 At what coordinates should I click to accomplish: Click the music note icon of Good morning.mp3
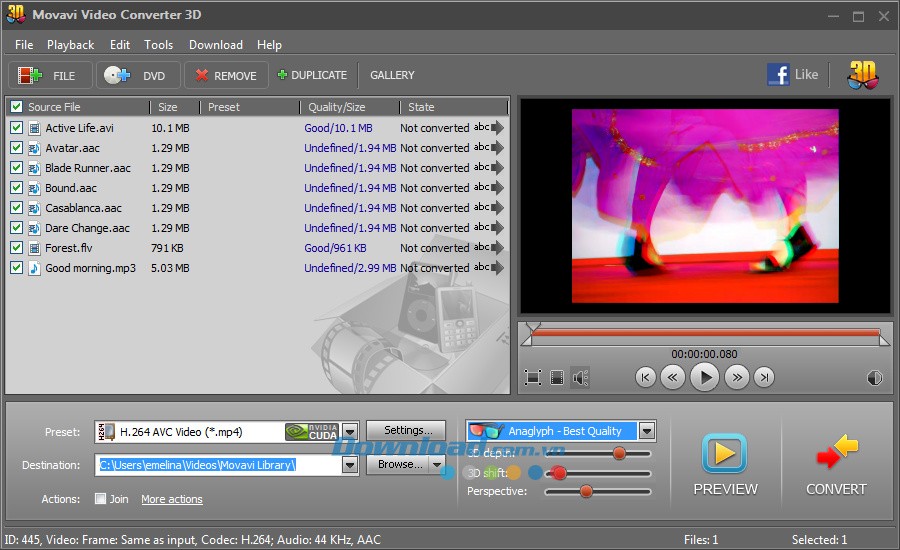(34, 268)
